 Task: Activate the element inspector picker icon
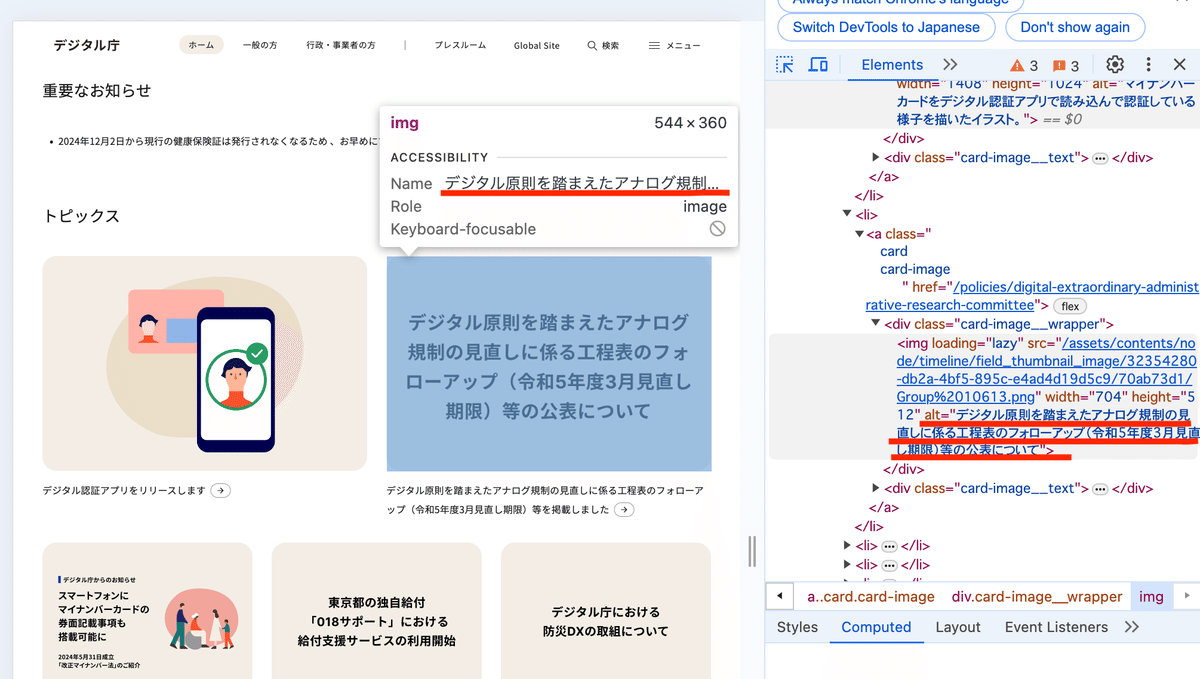(x=786, y=65)
